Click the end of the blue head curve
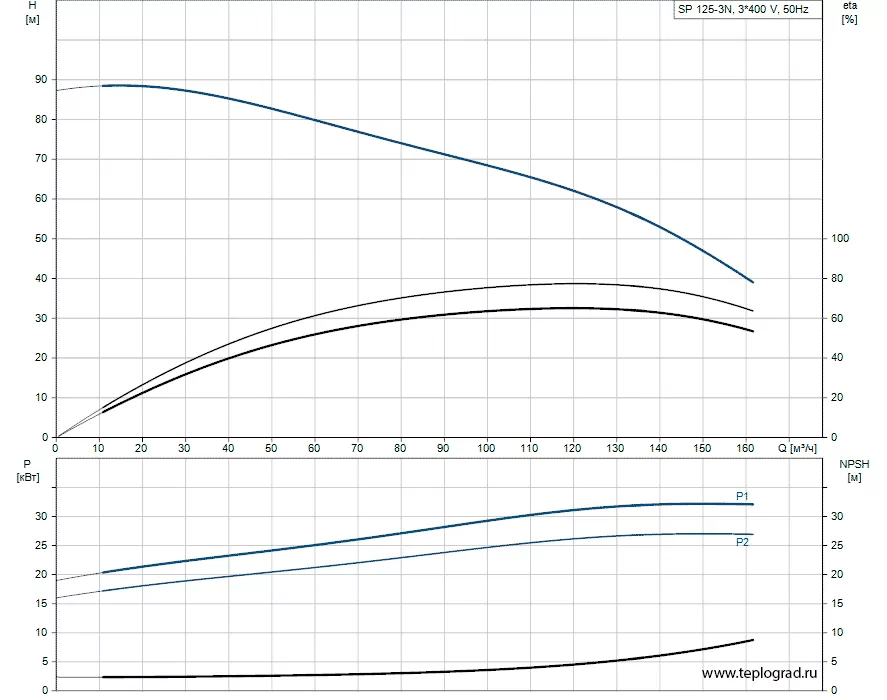 pyautogui.click(x=752, y=282)
